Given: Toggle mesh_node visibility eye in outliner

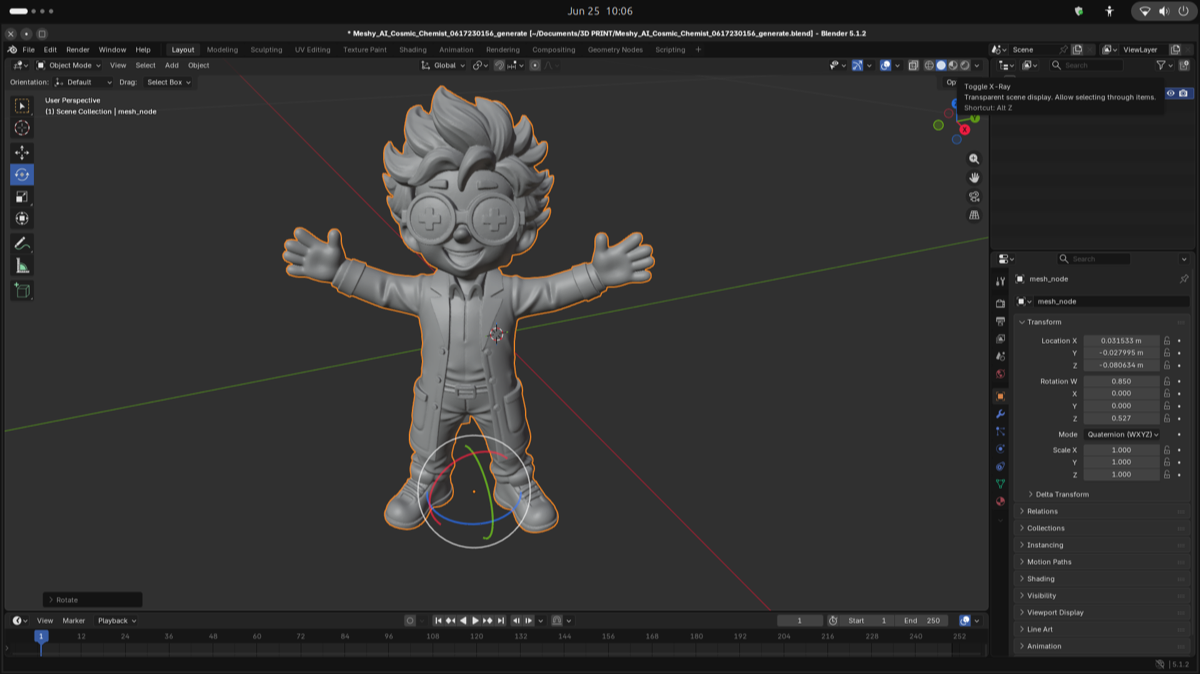Looking at the screenshot, I should pyautogui.click(x=1171, y=93).
